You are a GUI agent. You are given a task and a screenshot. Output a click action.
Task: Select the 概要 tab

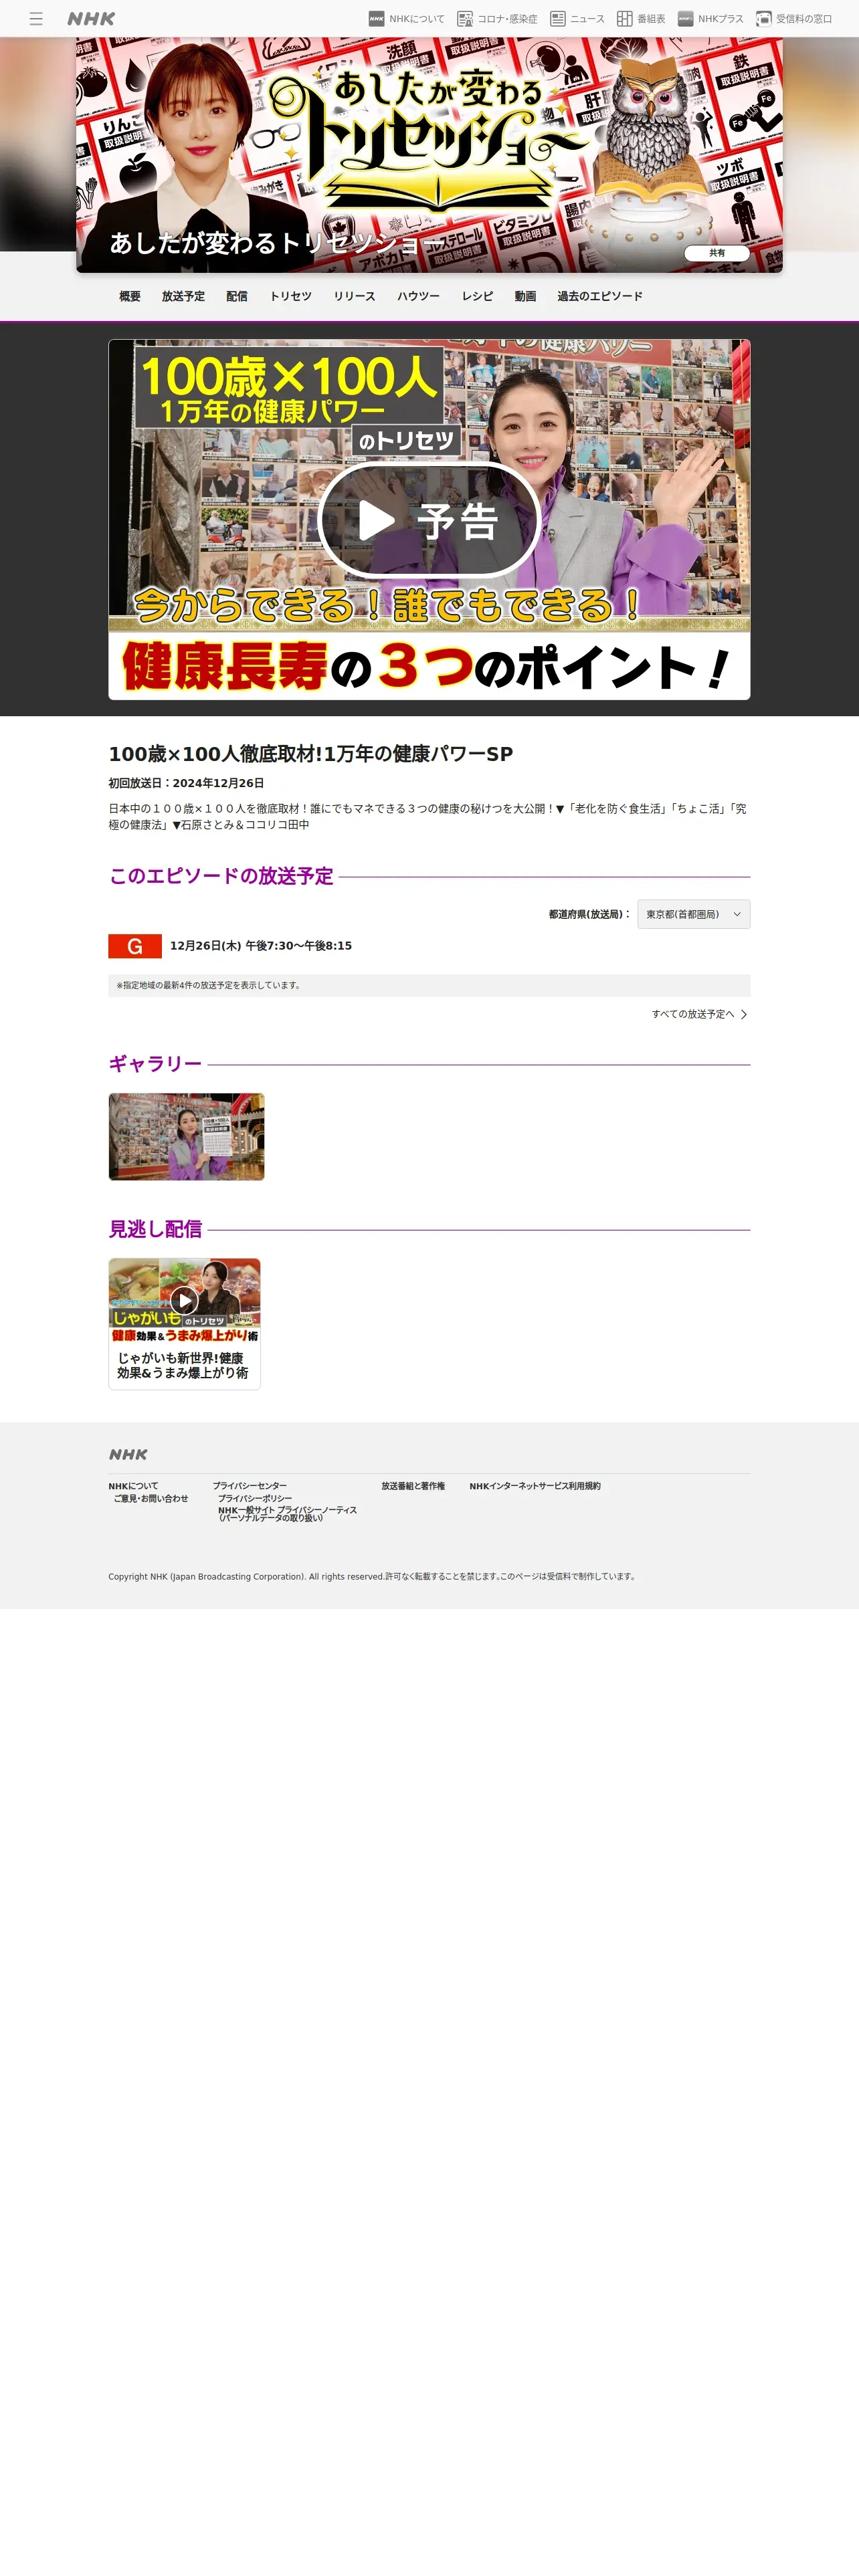(x=130, y=296)
